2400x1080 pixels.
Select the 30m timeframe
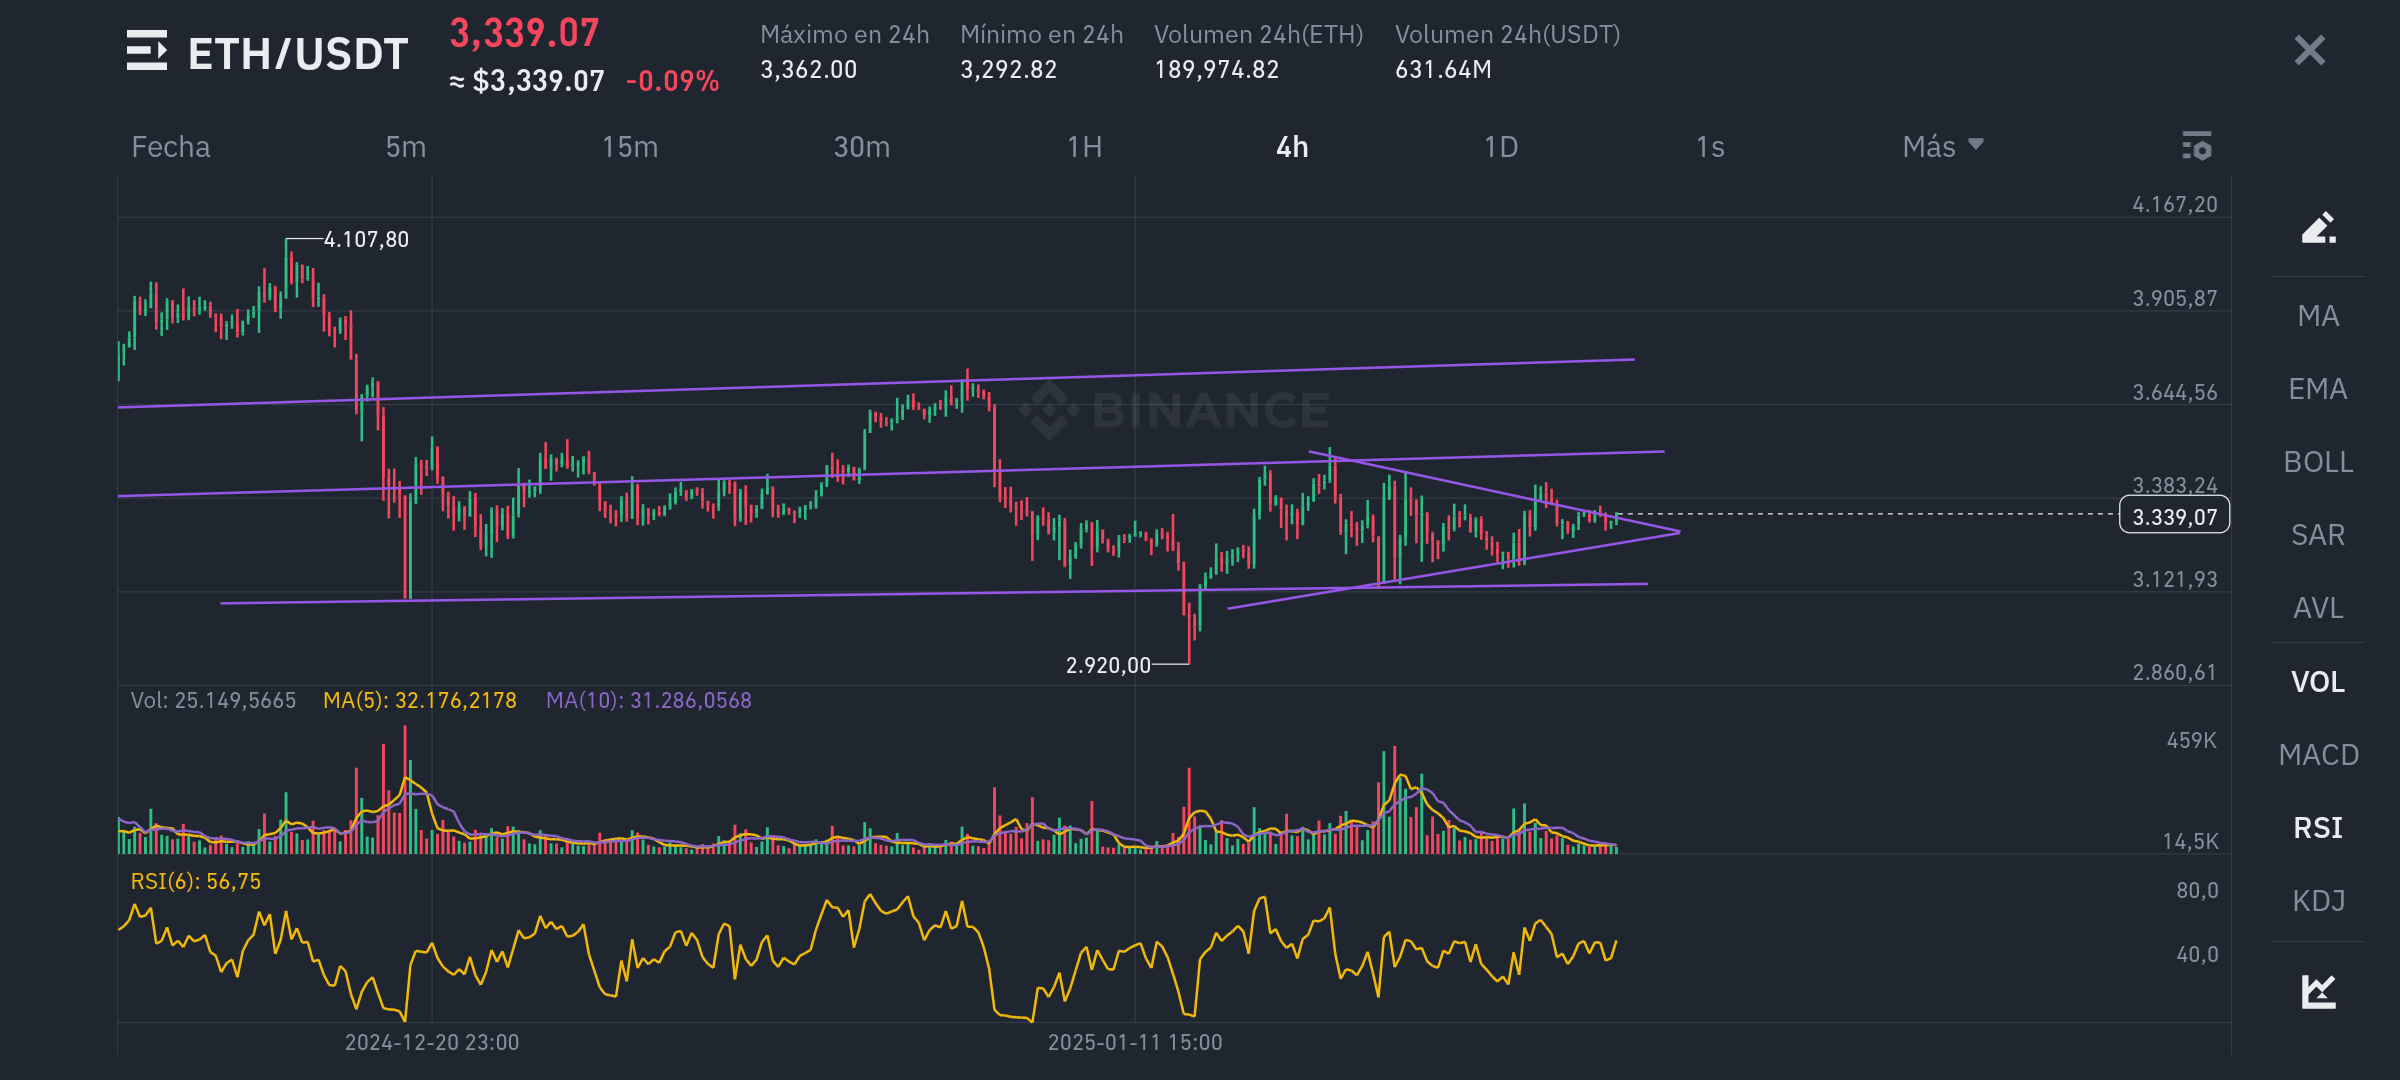(862, 147)
